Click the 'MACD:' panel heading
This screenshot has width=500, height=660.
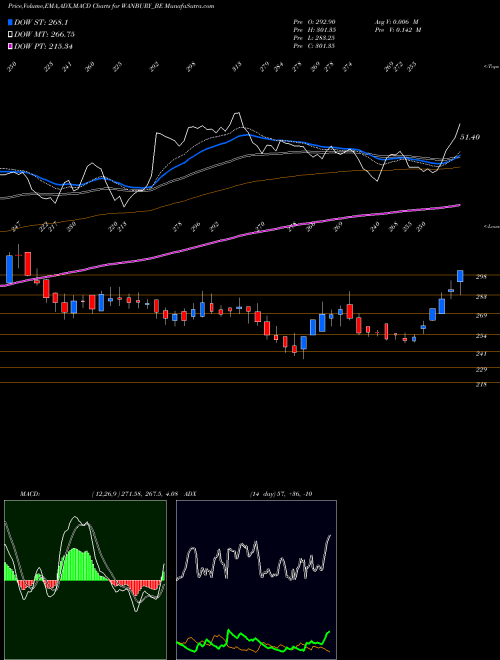[30, 494]
